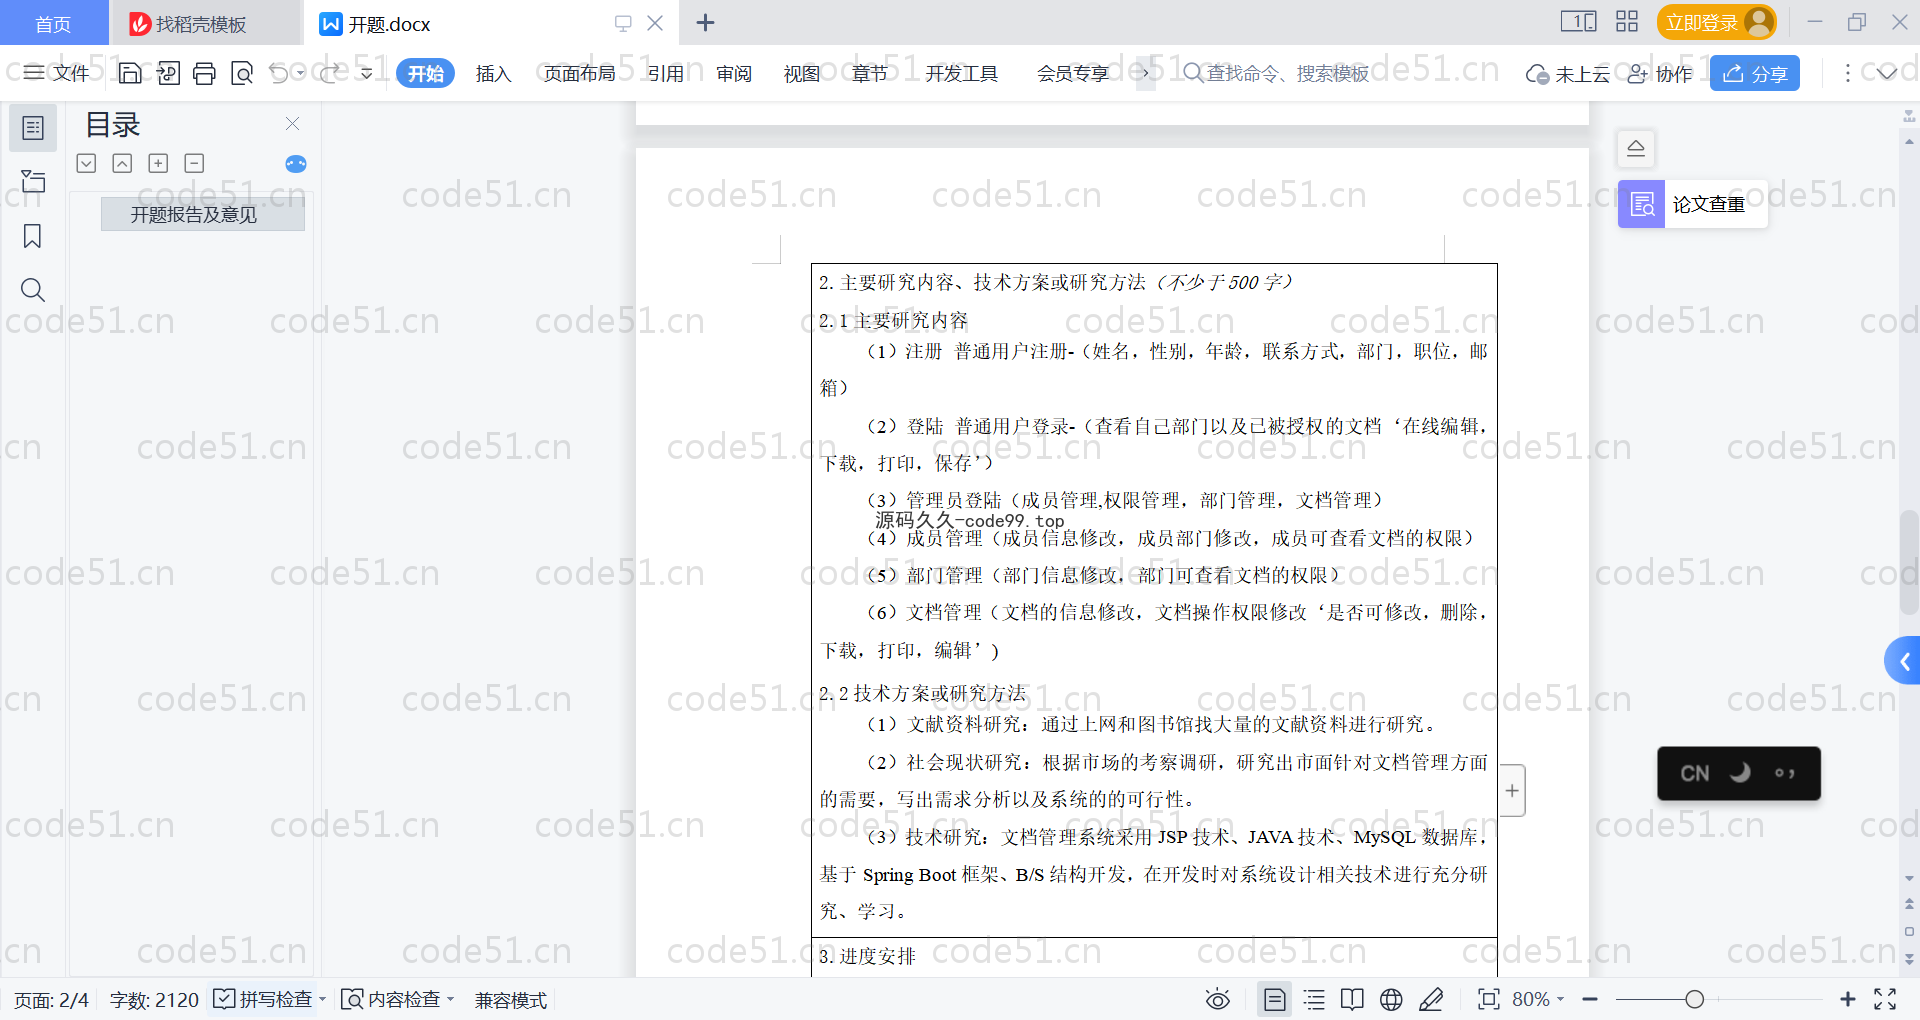Collapse outline levels in 目录 panel
The width and height of the screenshot is (1920, 1020).
pos(122,163)
